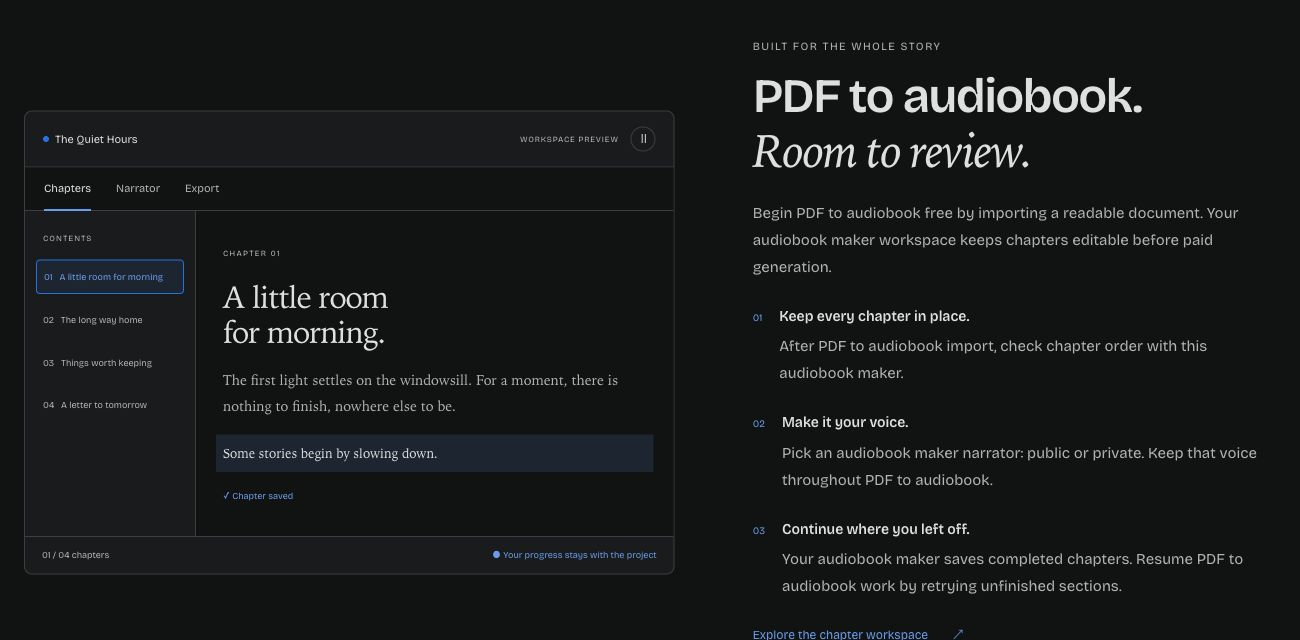Open the Chapters tab
Screen dimensions: 1300x640
67,188
